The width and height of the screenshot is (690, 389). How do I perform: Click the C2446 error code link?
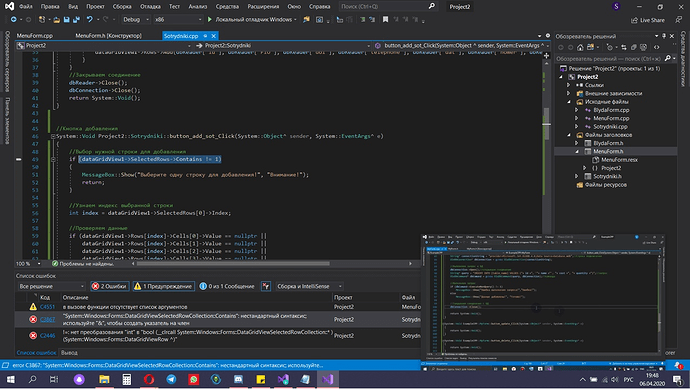point(48,336)
